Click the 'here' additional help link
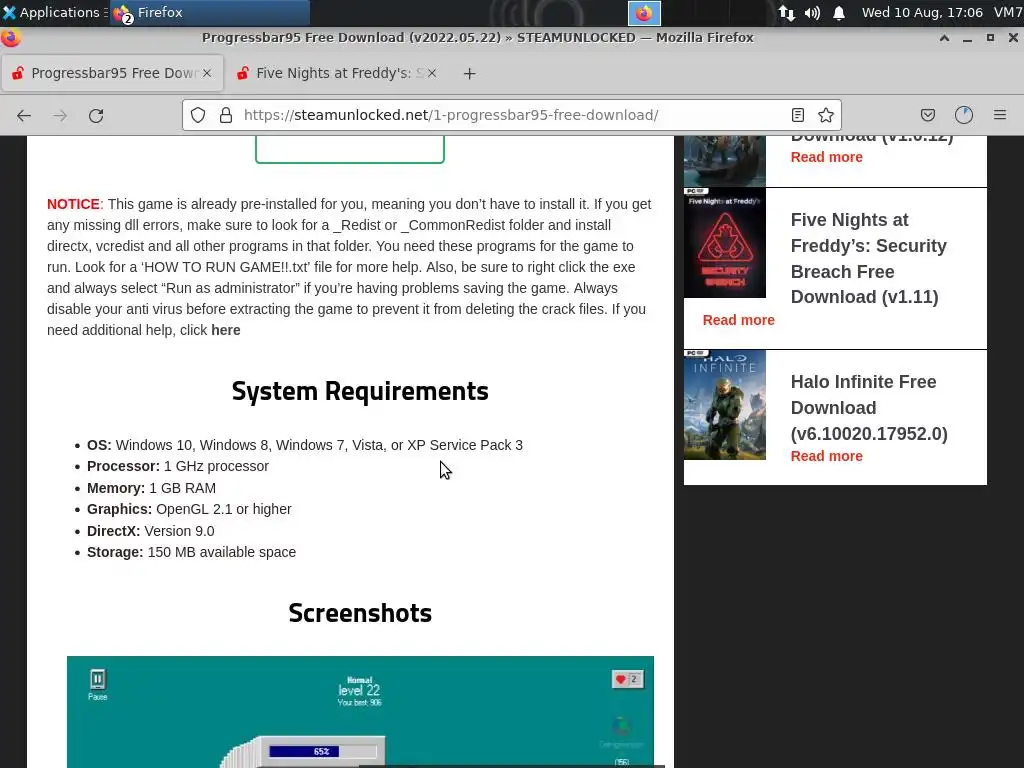Screen dimensions: 1024x768 click(x=226, y=330)
